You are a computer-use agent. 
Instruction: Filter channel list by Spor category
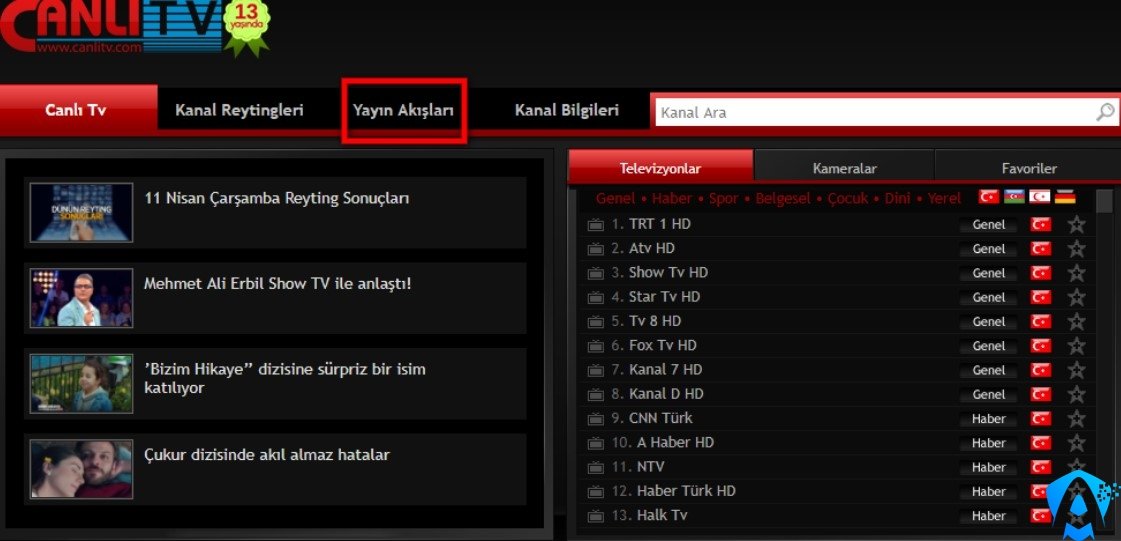(723, 198)
